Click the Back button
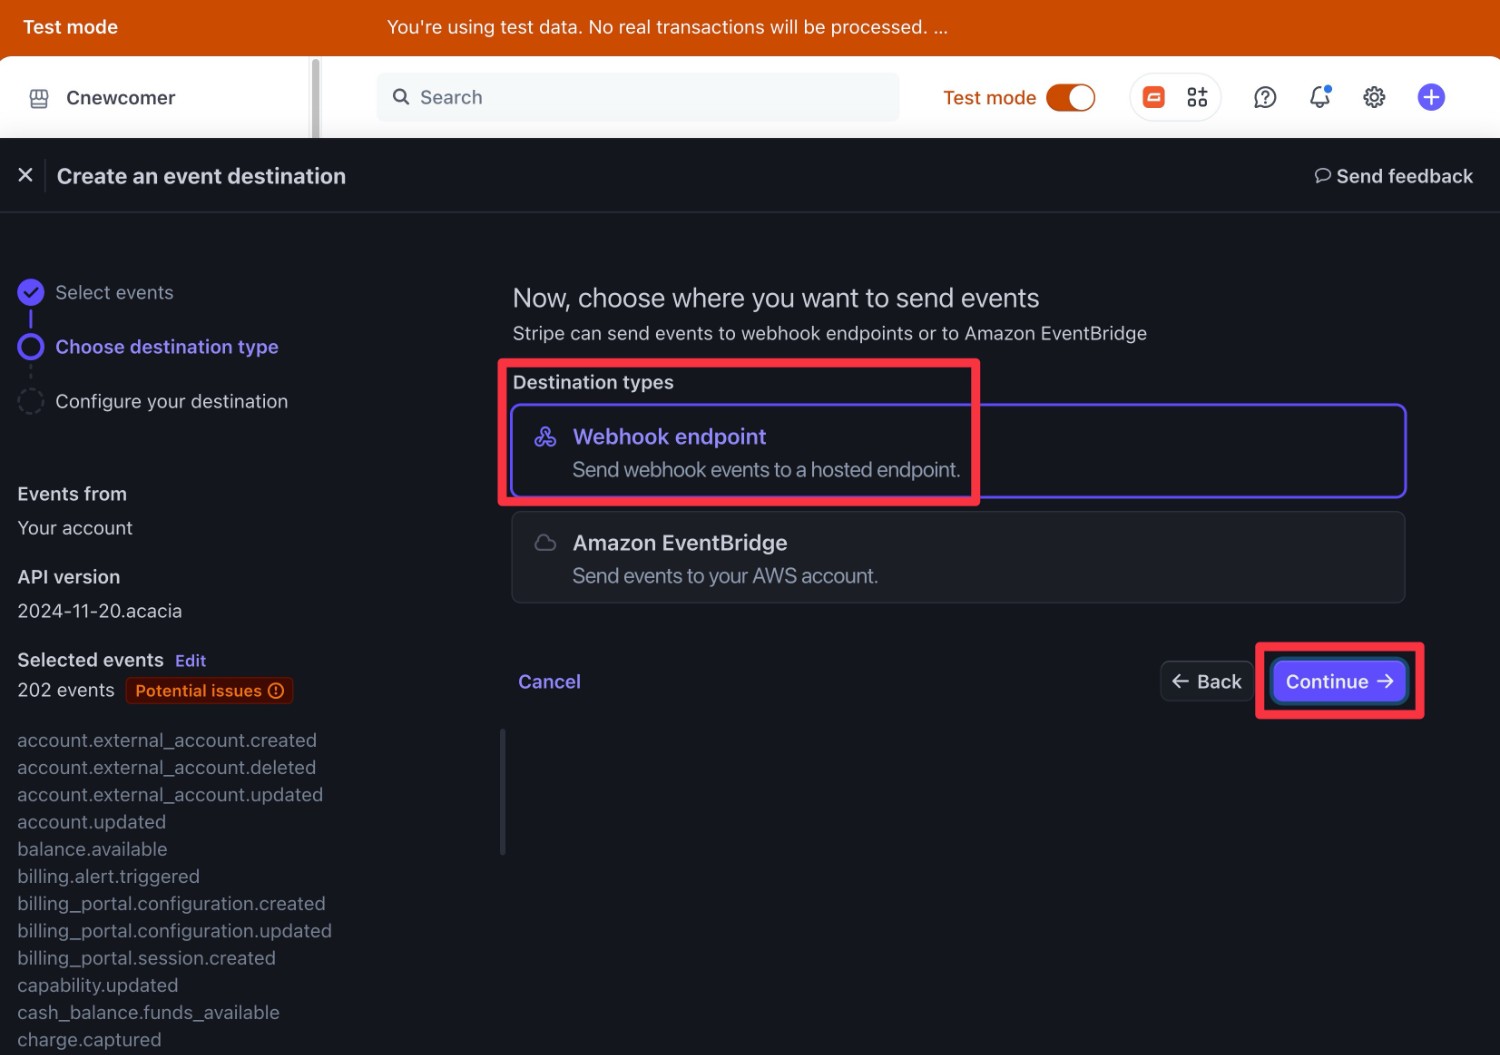Image resolution: width=1500 pixels, height=1055 pixels. (1206, 681)
